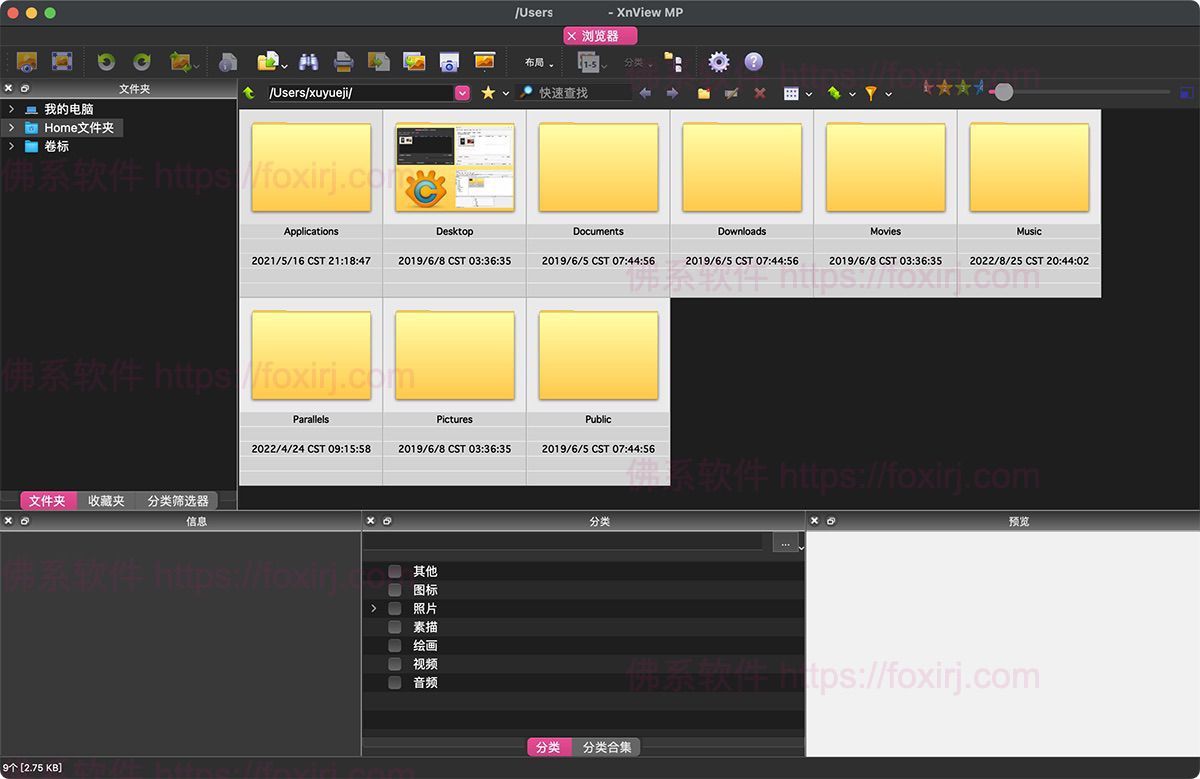
Task: Click the purple help question mark icon
Action: coord(753,62)
